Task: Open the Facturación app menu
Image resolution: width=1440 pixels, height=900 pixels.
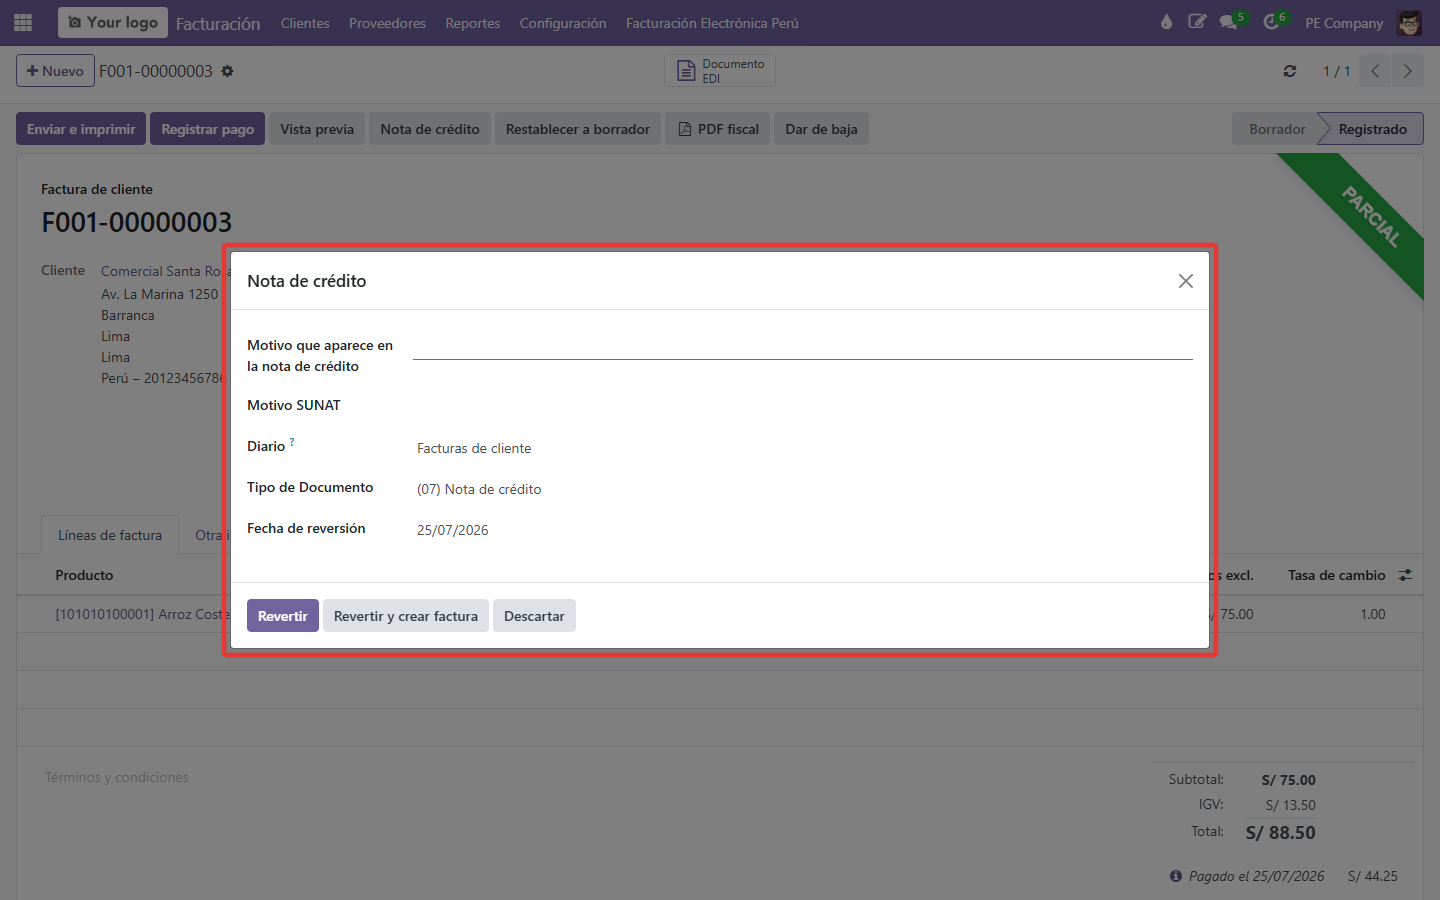Action: (x=218, y=23)
